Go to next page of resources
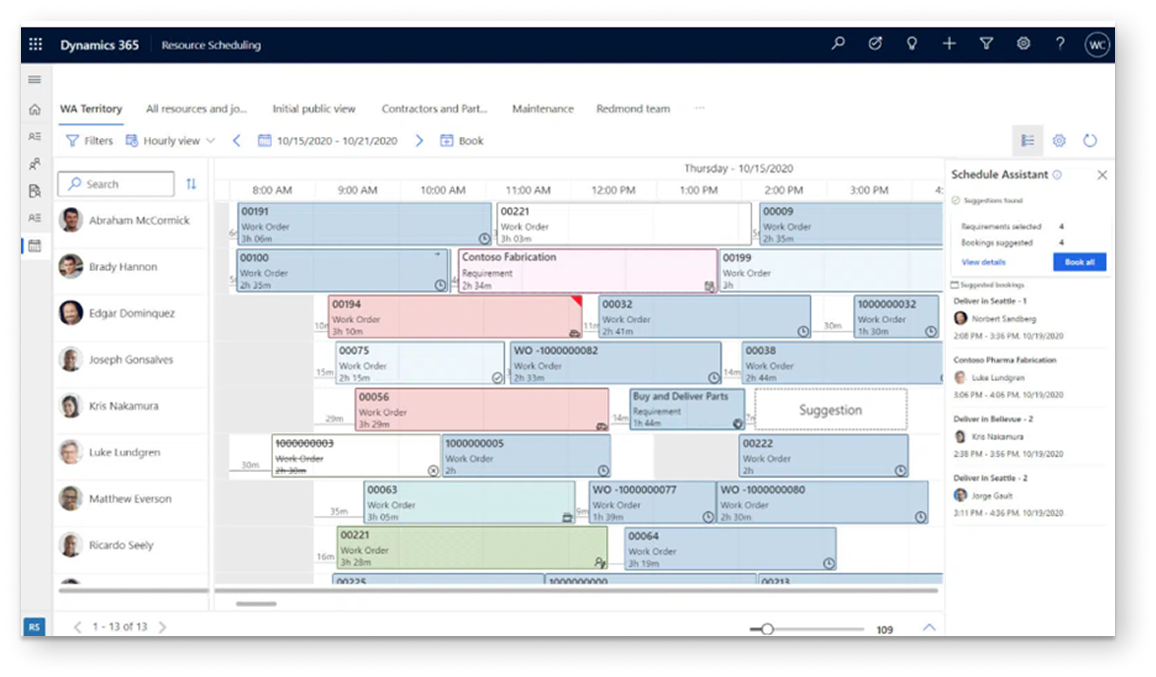1156x677 pixels. pos(162,627)
